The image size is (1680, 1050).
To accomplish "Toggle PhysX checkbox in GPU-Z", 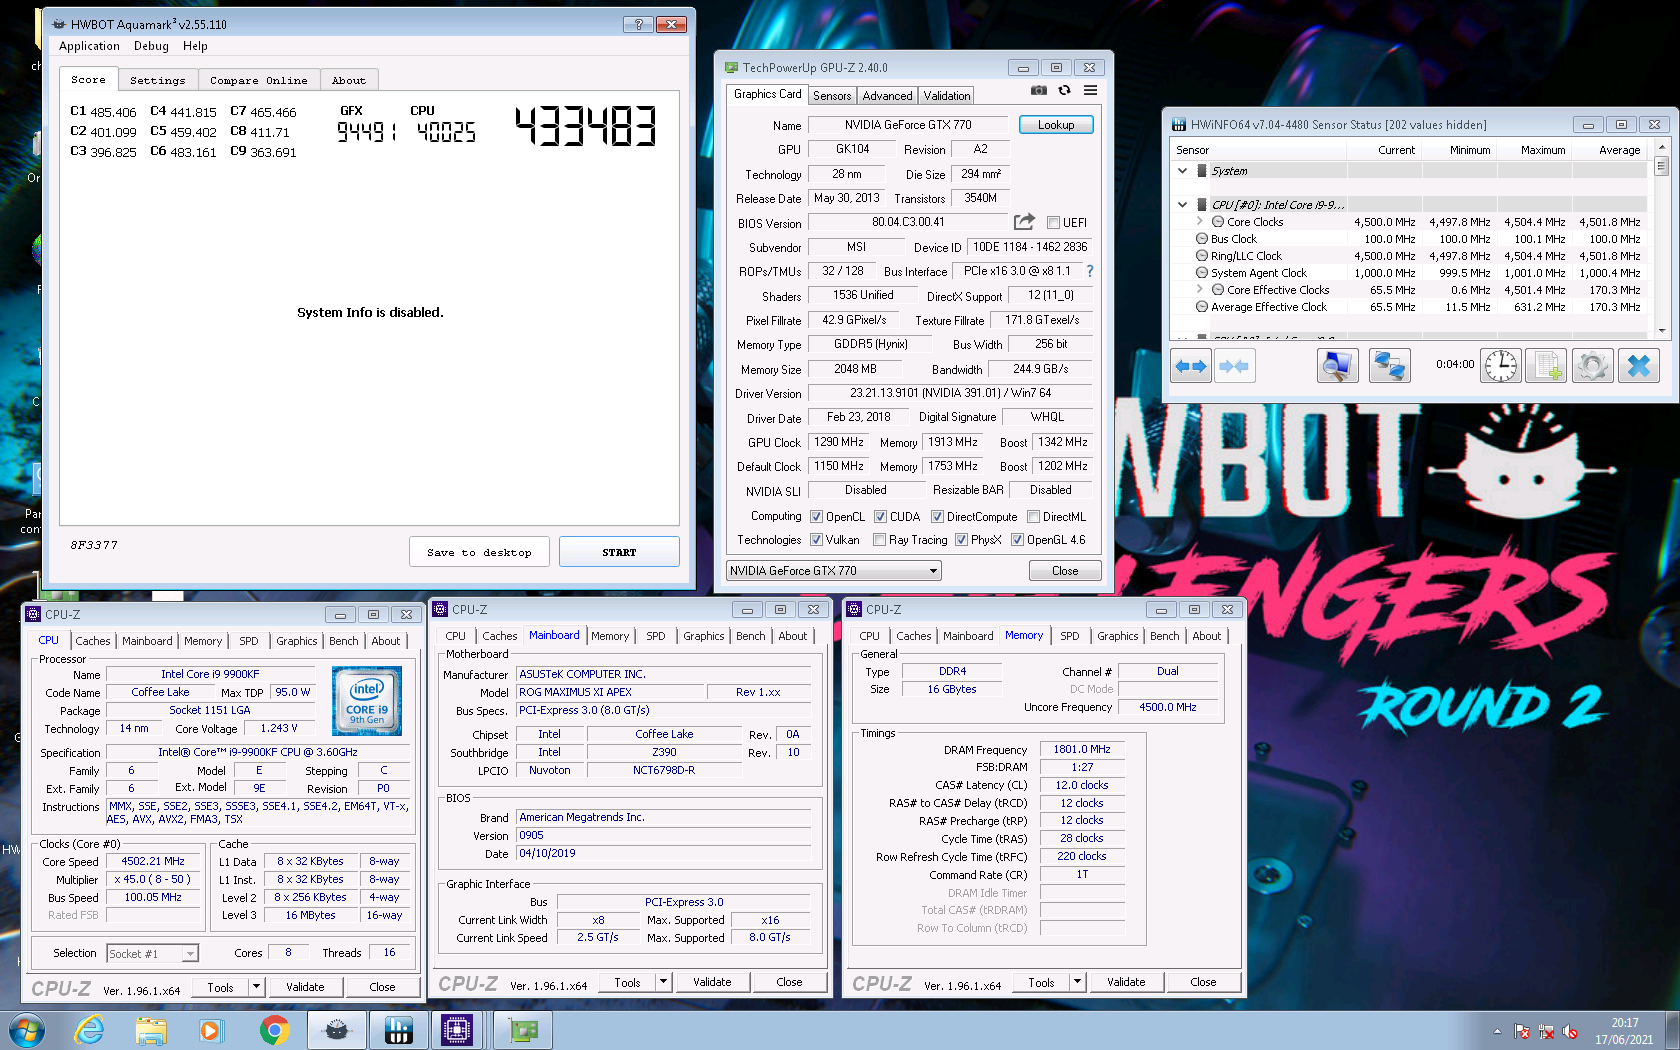I will [961, 540].
